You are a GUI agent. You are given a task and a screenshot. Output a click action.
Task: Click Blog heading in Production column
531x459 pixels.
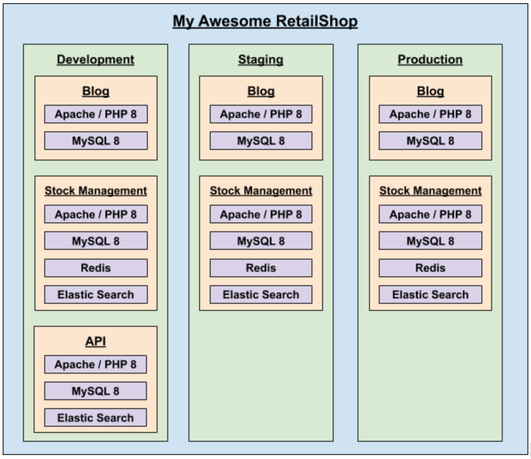[430, 91]
